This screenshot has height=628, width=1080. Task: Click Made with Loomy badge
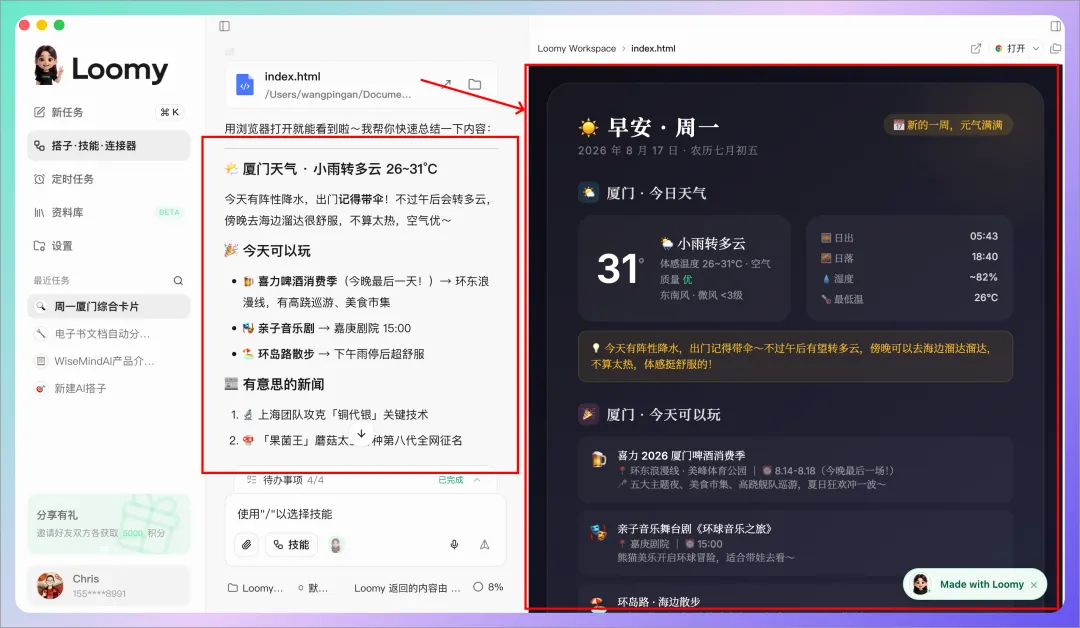point(974,585)
